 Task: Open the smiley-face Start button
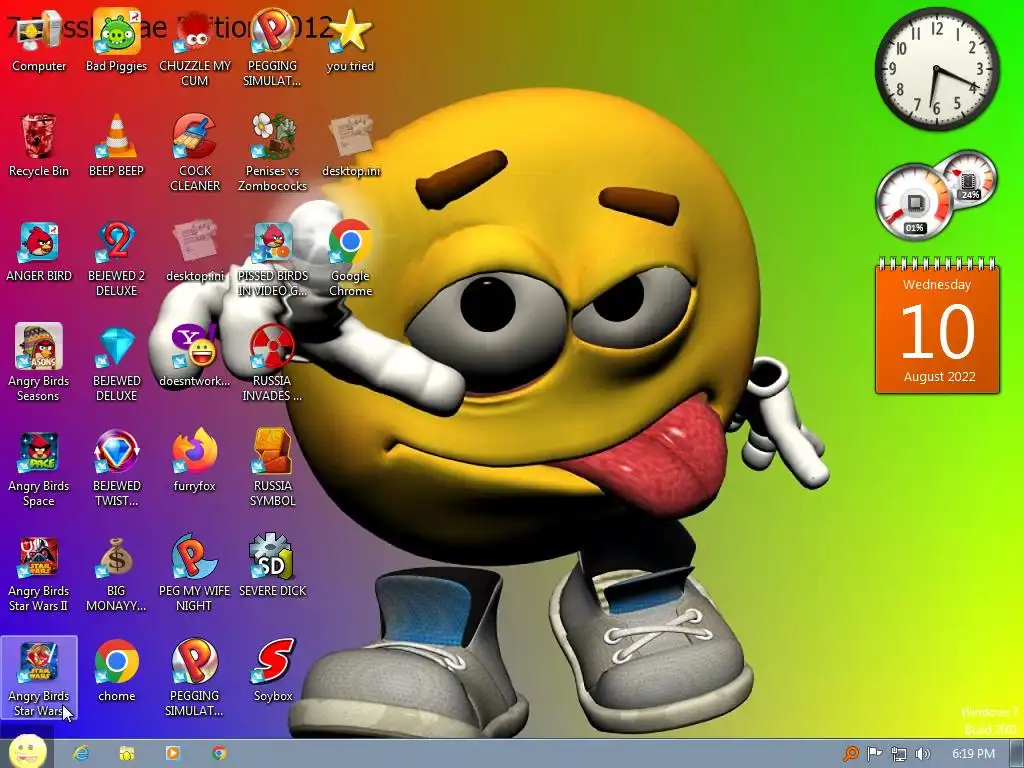(27, 752)
